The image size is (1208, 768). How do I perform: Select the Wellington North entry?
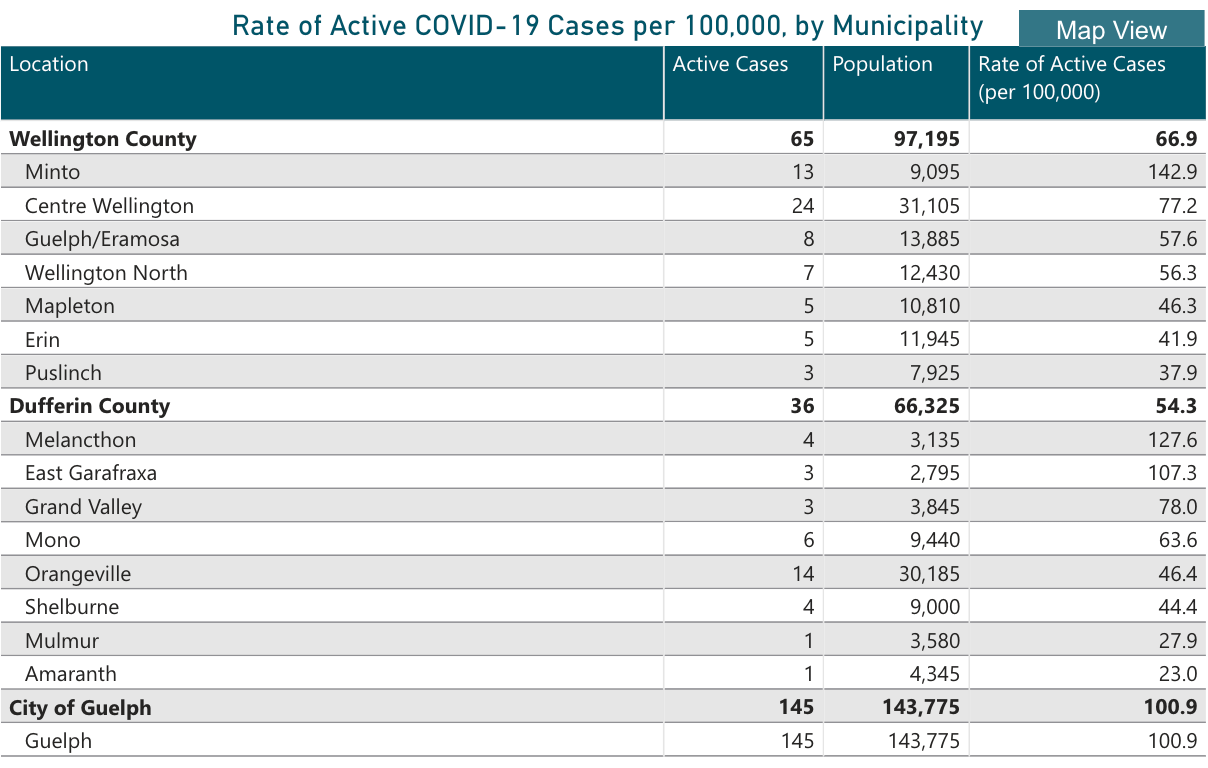(x=106, y=273)
